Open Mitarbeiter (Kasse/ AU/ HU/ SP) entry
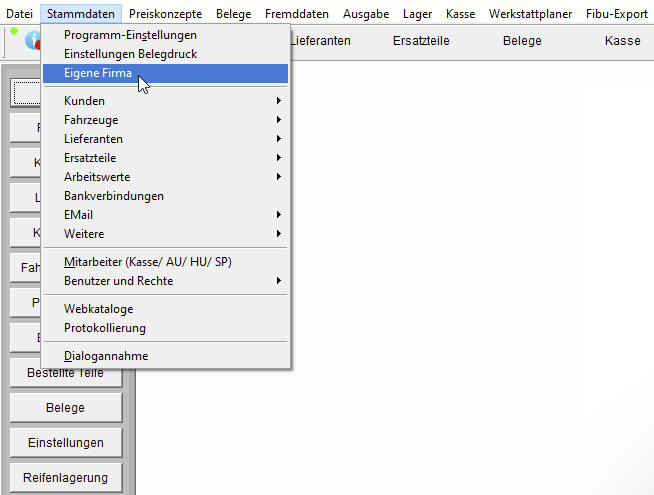This screenshot has width=654, height=495. 165,262
